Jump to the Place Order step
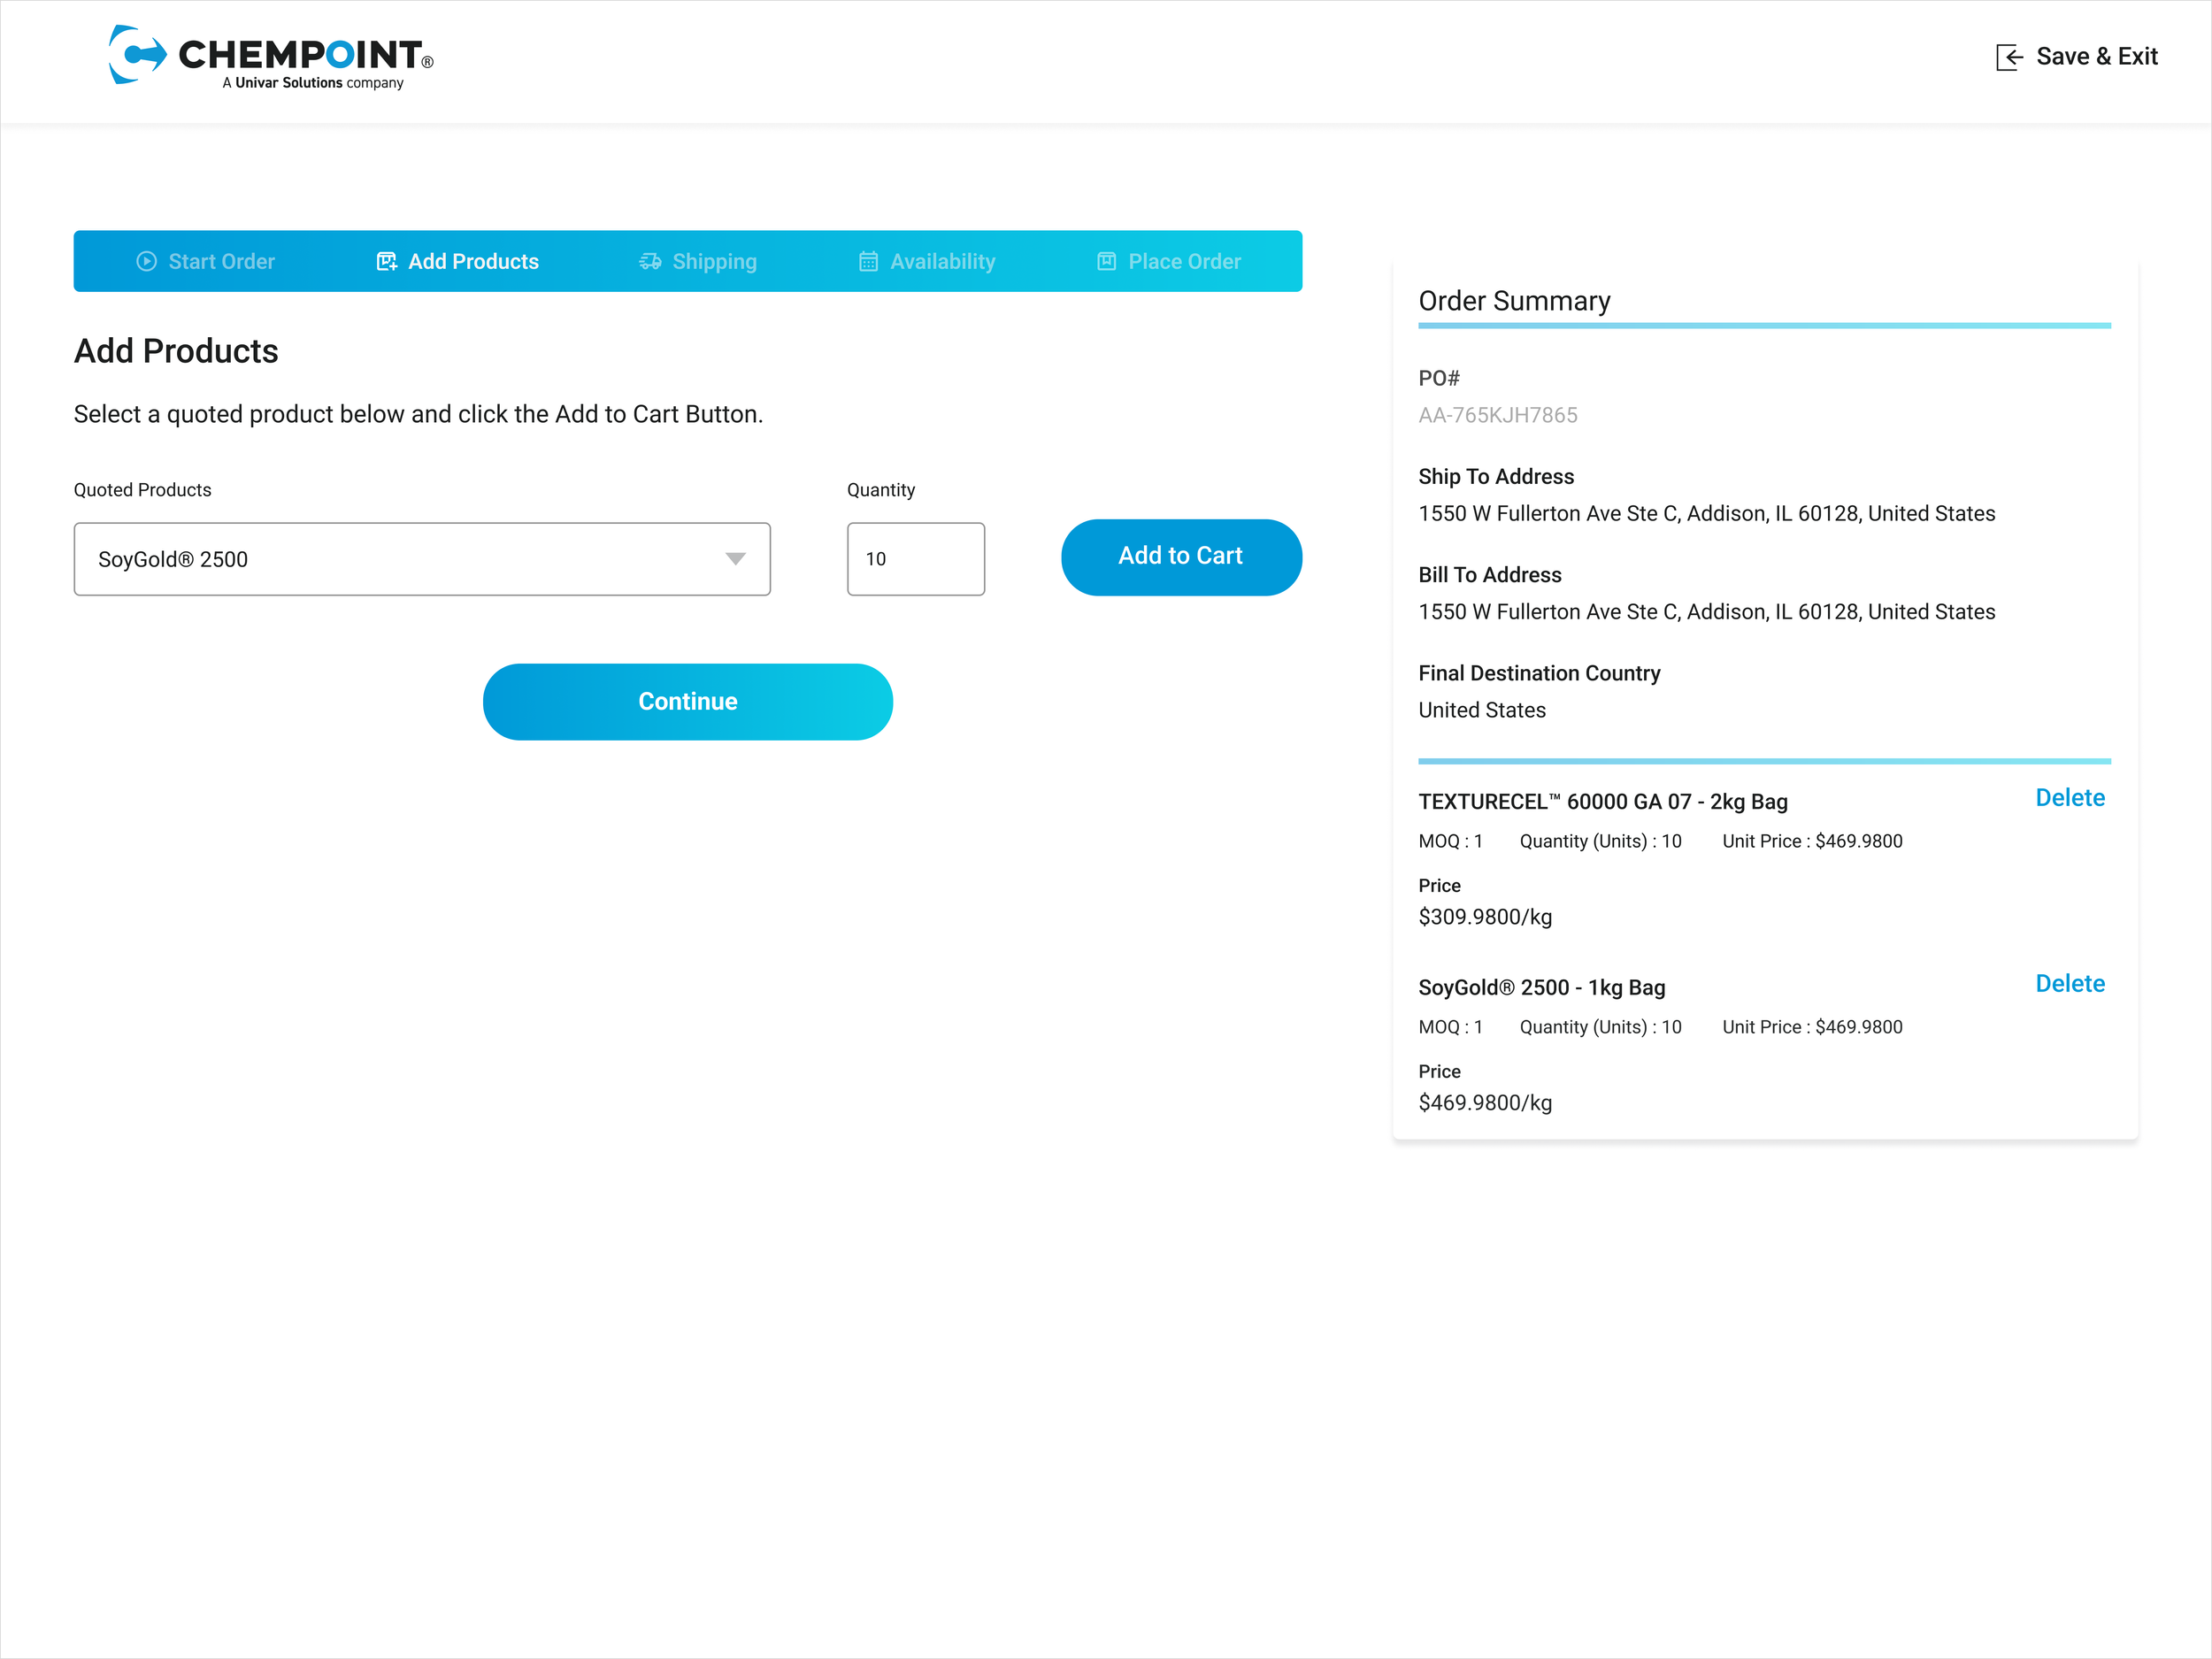The height and width of the screenshot is (1659, 2212). click(1169, 261)
